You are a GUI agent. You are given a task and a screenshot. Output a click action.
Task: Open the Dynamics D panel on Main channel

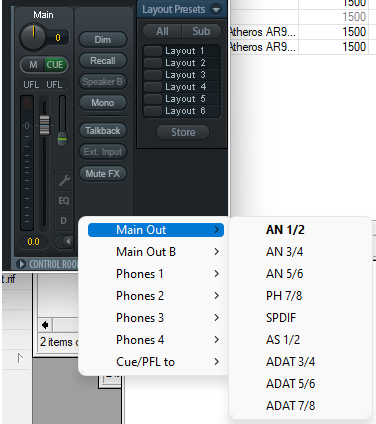point(64,221)
